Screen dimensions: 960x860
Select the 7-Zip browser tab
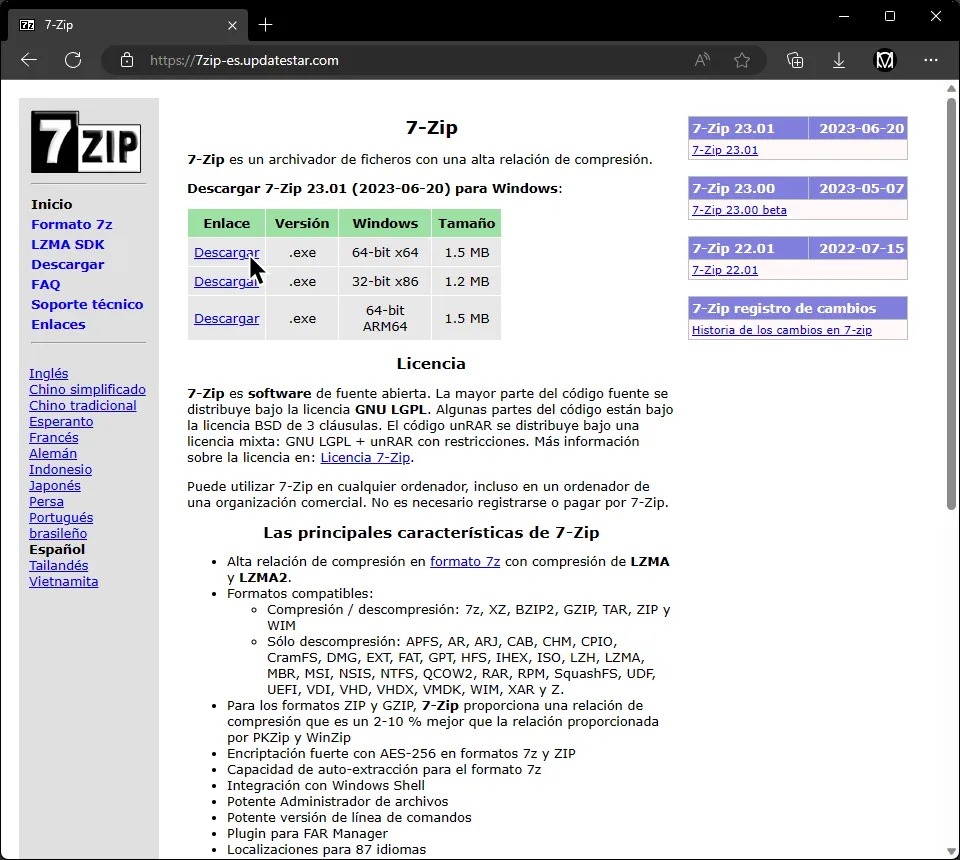coord(120,24)
